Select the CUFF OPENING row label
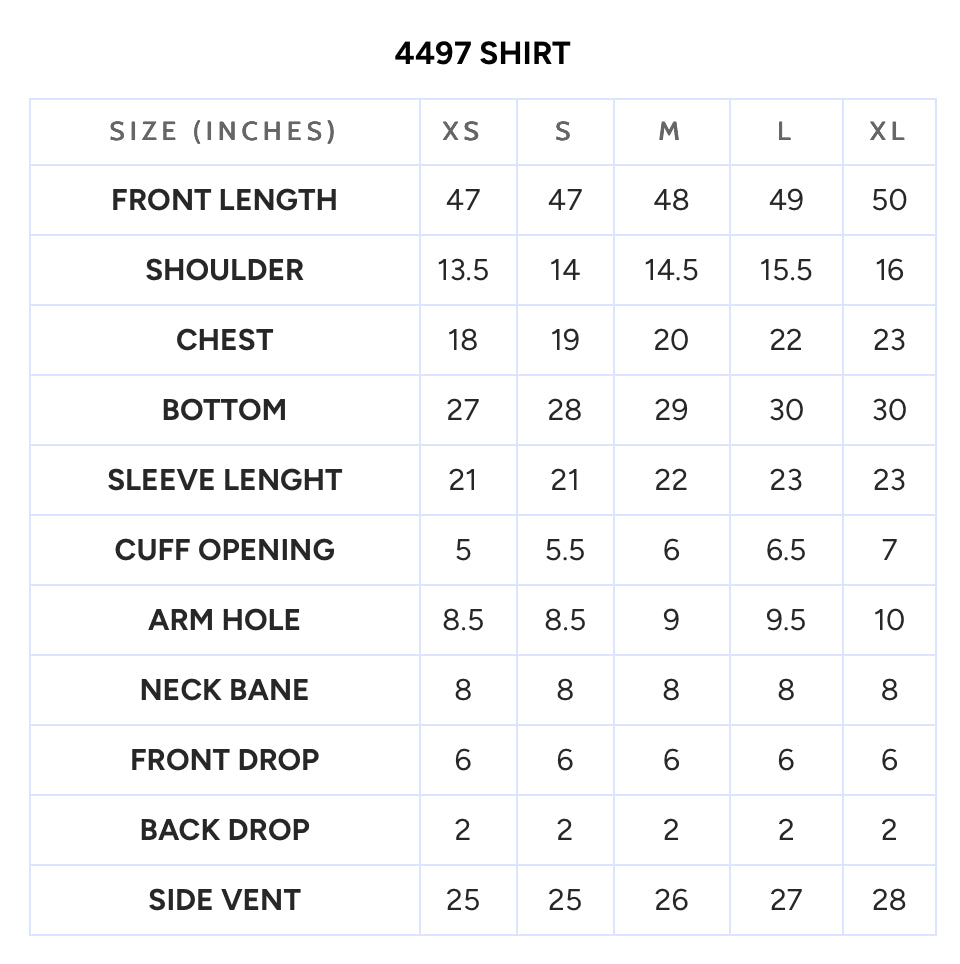The image size is (960, 964). pyautogui.click(x=224, y=550)
